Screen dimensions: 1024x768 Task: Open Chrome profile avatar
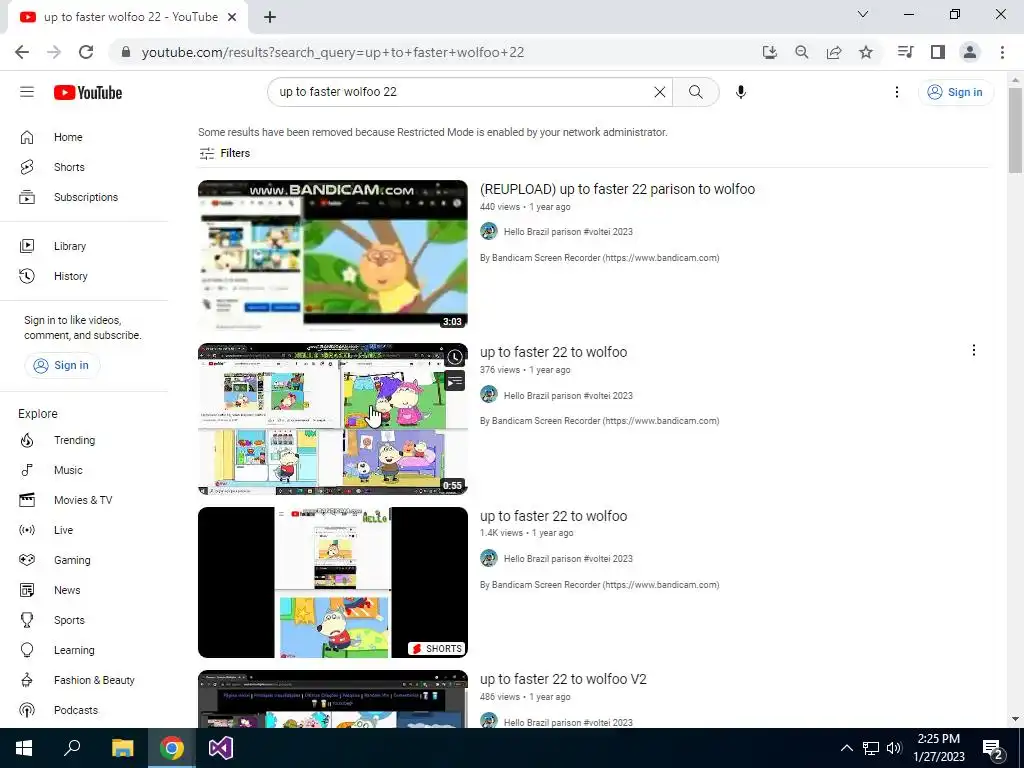pos(970,52)
